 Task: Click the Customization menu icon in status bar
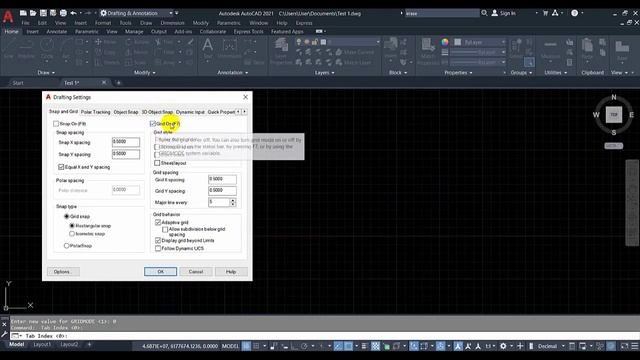[635, 346]
